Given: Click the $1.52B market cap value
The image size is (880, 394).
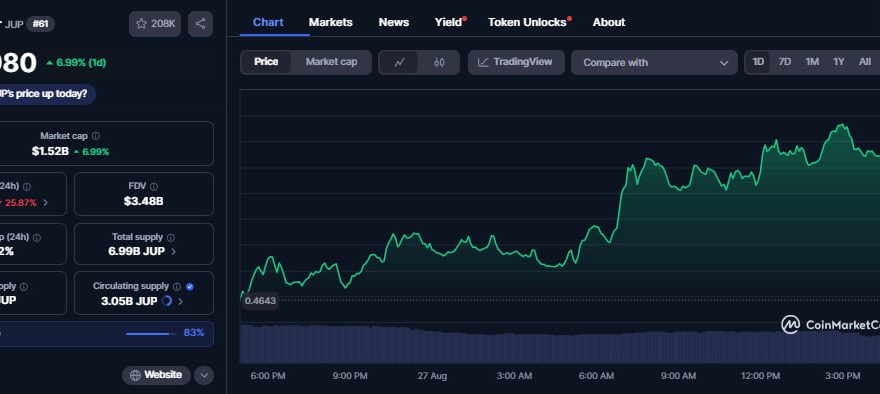Looking at the screenshot, I should tap(50, 152).
